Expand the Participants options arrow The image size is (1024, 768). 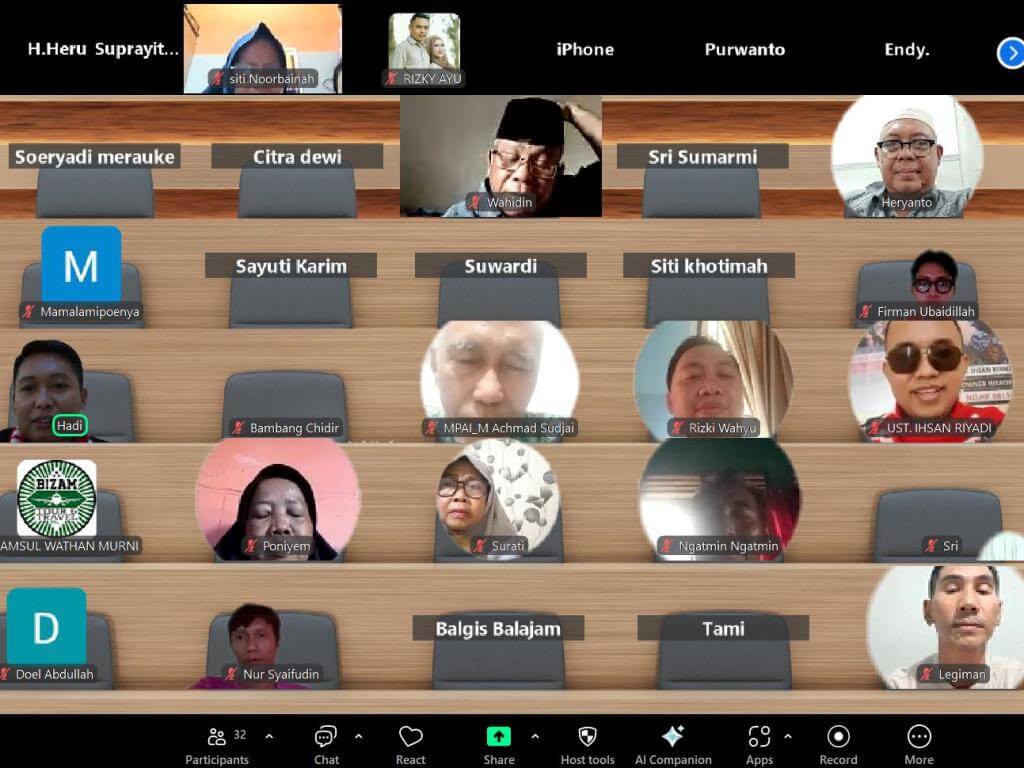pyautogui.click(x=269, y=737)
